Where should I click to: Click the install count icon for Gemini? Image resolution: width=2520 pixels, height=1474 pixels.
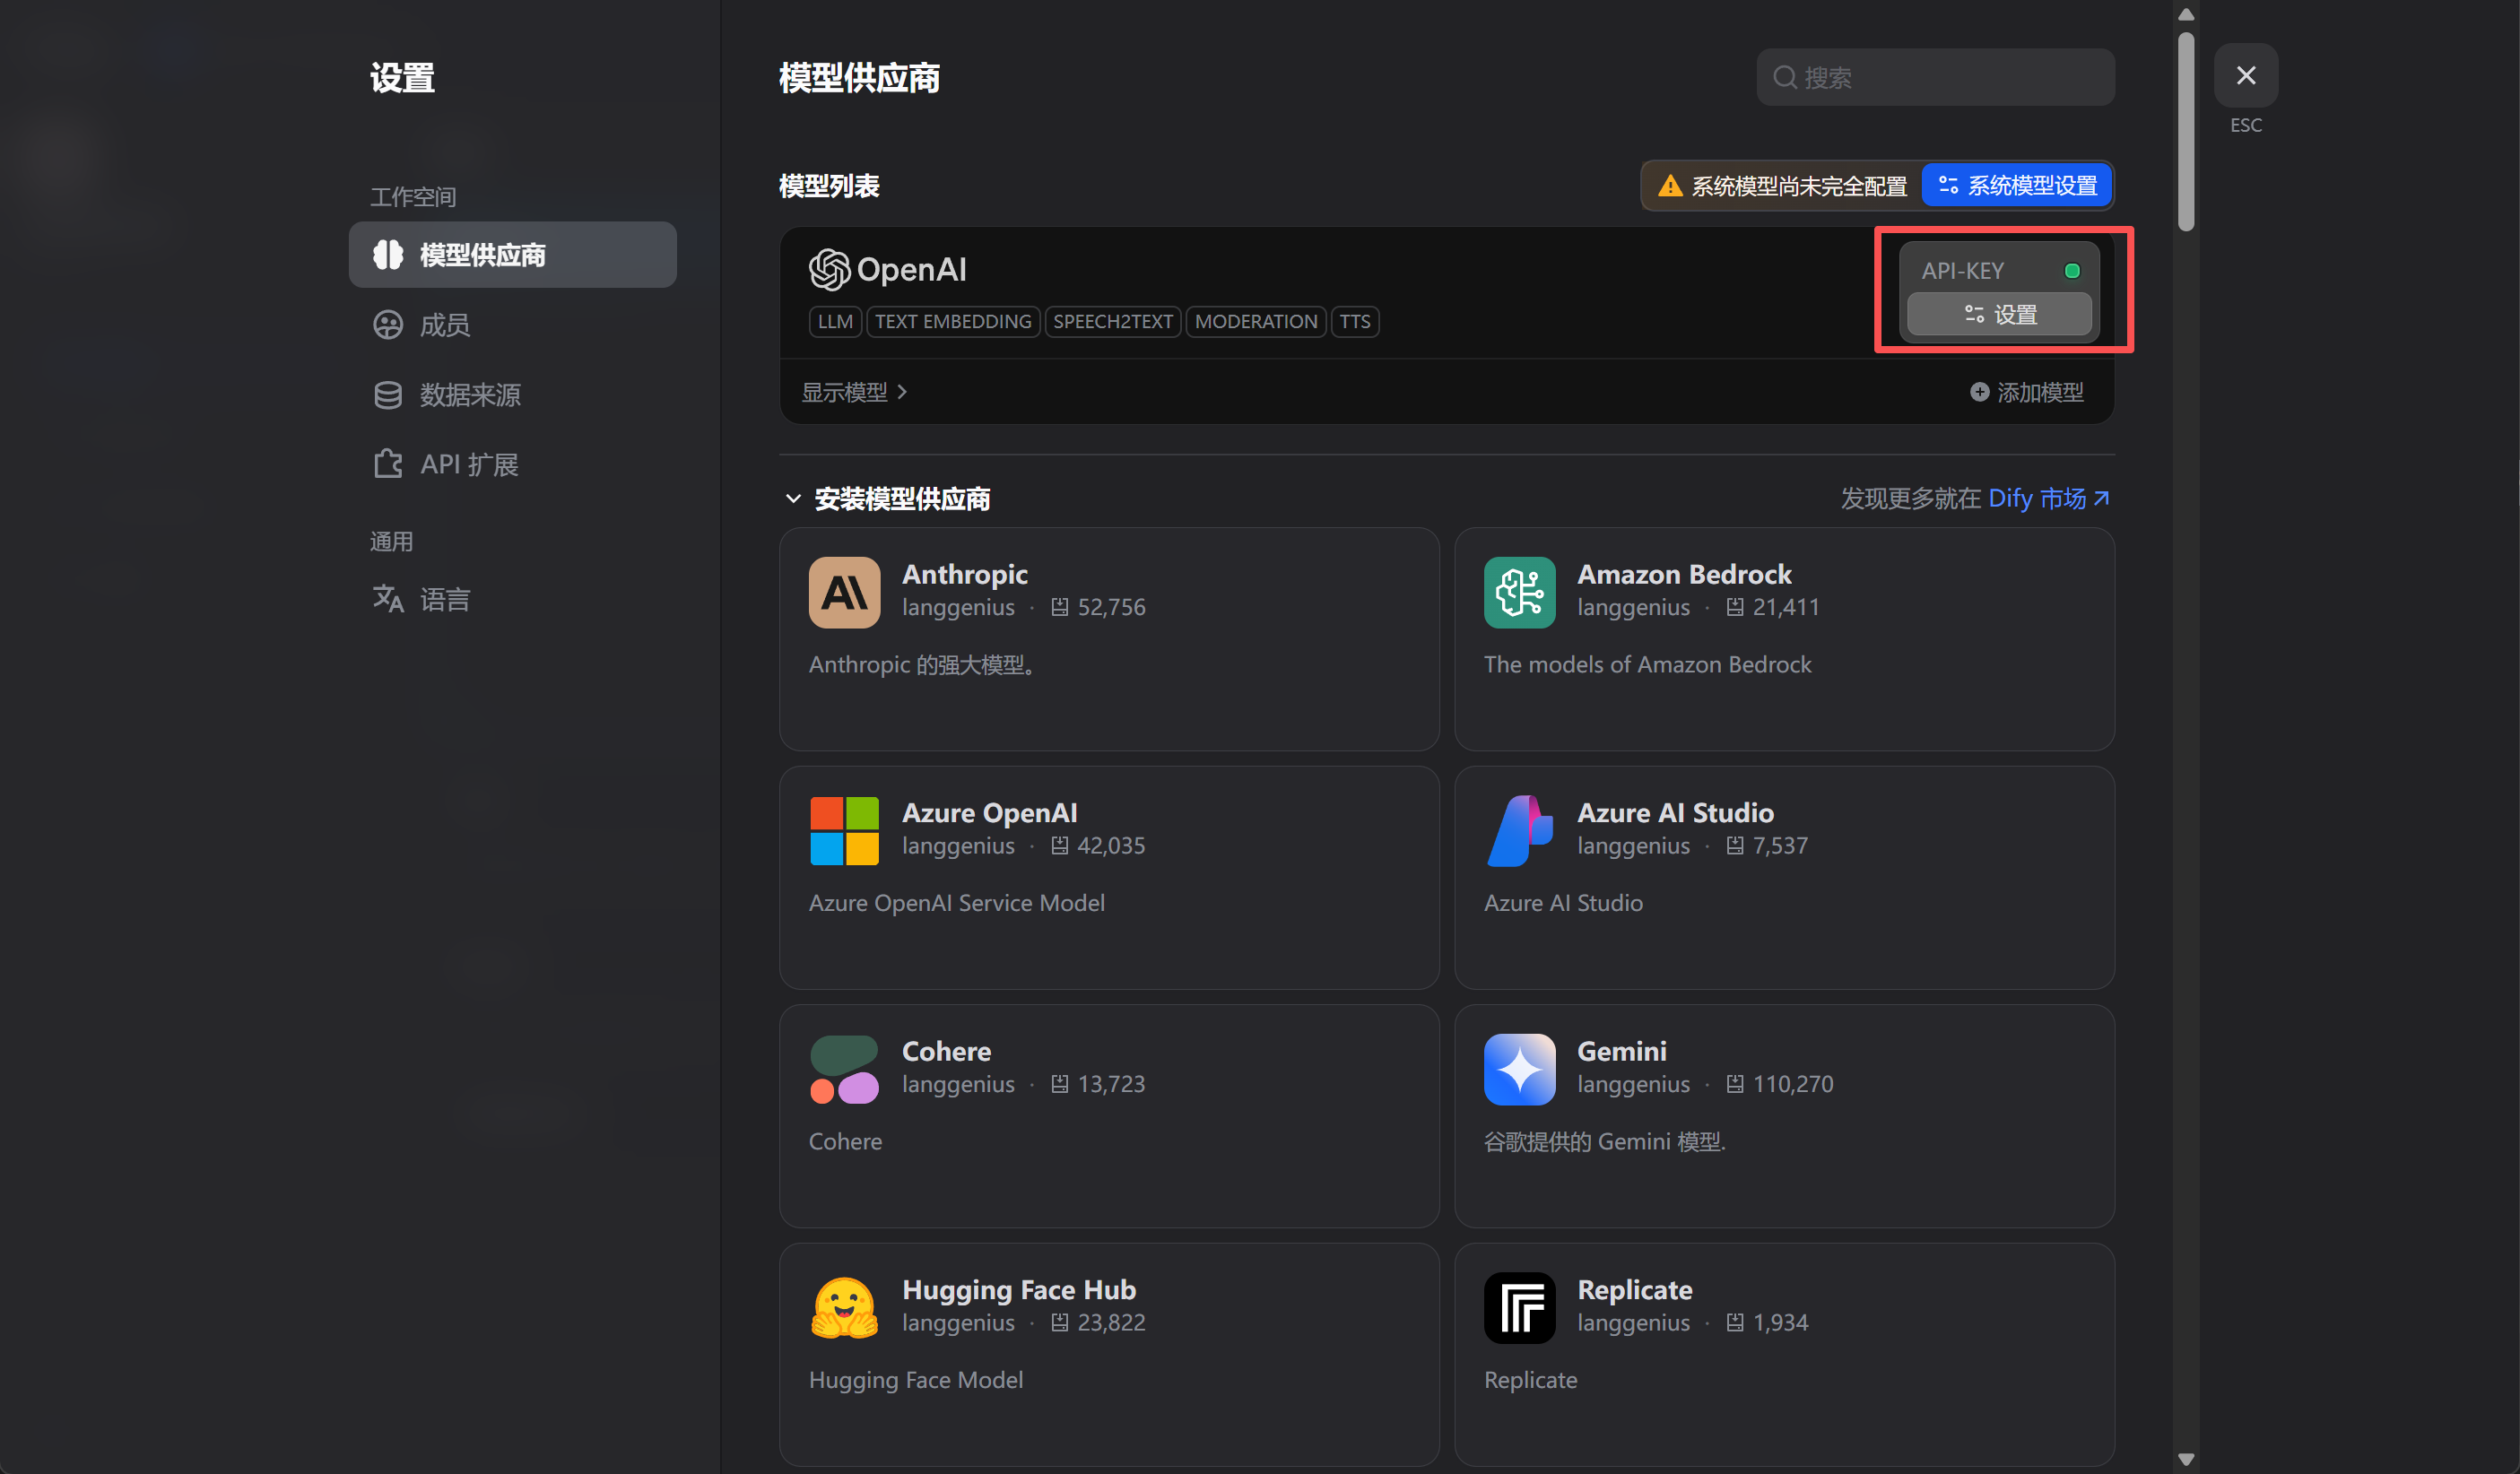click(x=1734, y=1084)
